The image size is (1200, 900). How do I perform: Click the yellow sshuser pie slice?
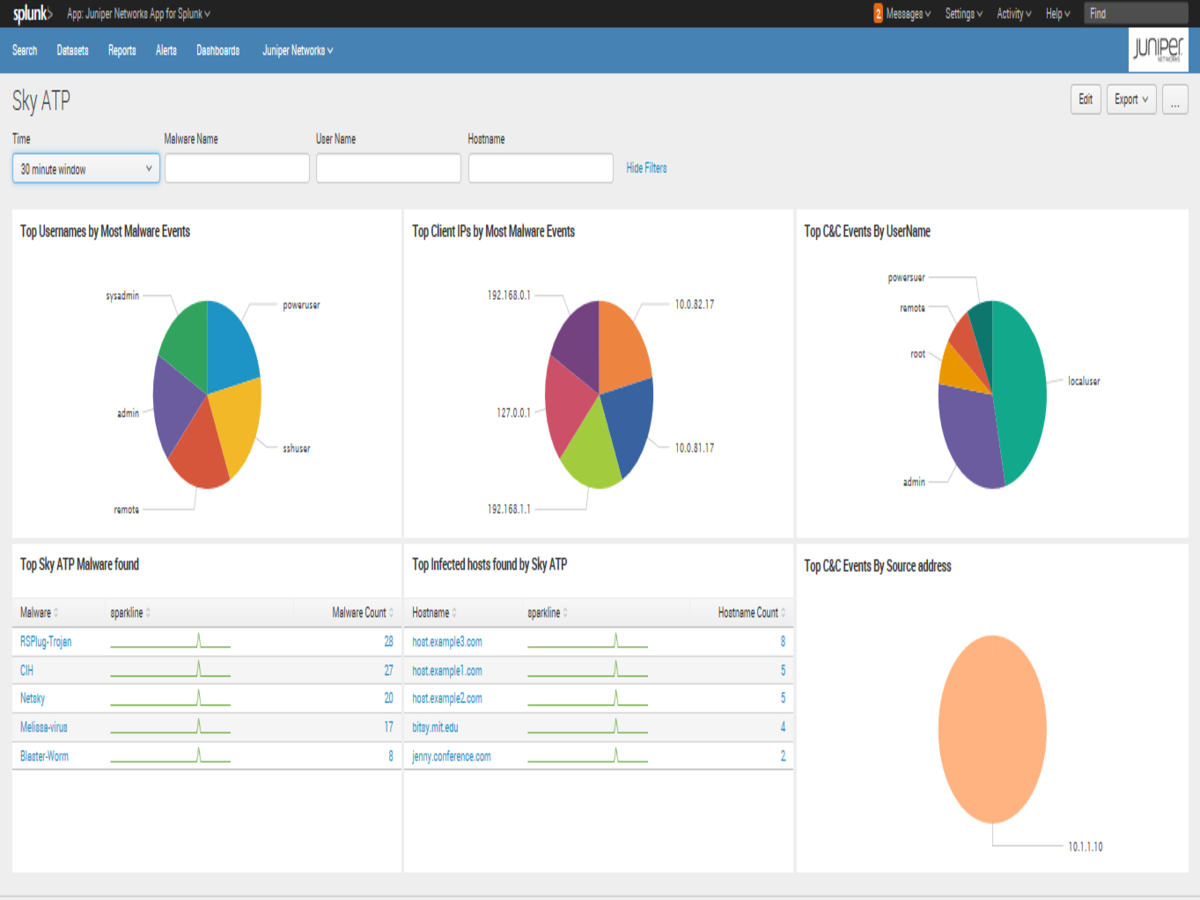(237, 425)
